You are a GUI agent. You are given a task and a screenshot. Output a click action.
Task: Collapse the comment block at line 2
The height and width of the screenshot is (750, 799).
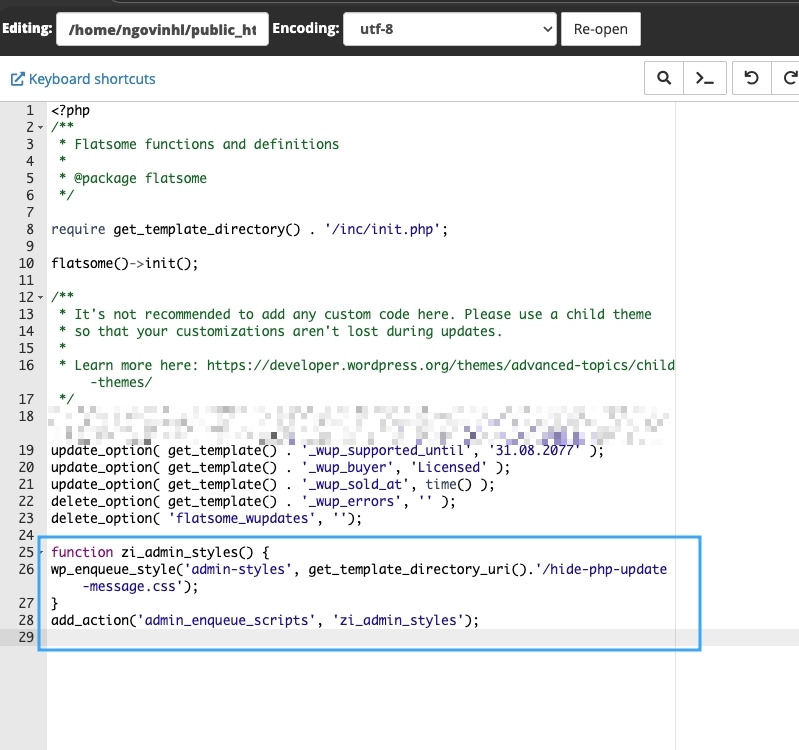pos(41,127)
